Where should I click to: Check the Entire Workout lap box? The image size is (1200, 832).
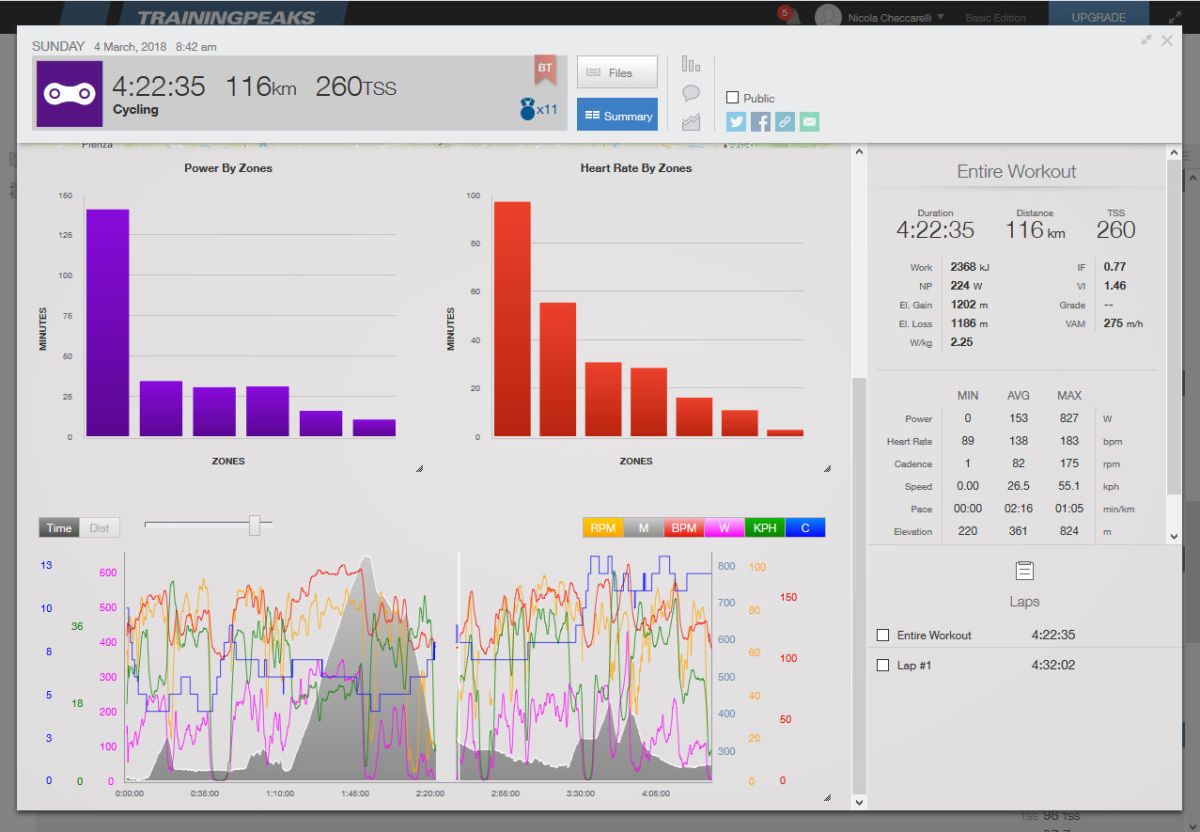tap(882, 635)
